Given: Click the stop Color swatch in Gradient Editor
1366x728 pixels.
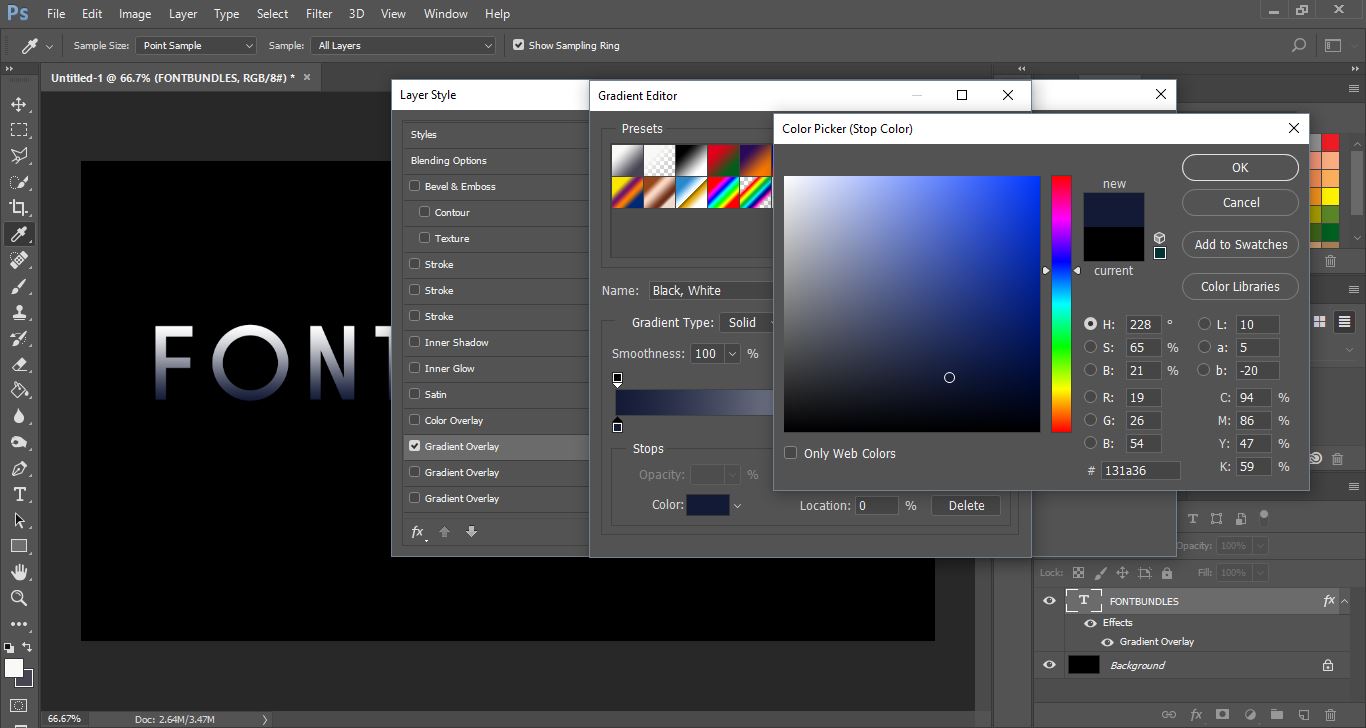Looking at the screenshot, I should [707, 506].
